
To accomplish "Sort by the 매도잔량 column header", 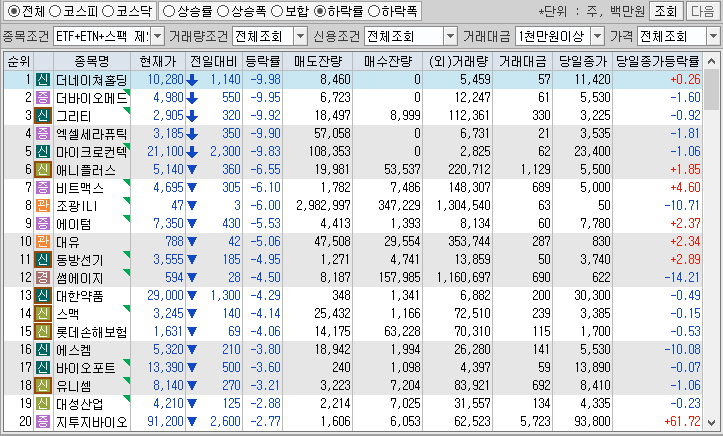I will (x=317, y=61).
